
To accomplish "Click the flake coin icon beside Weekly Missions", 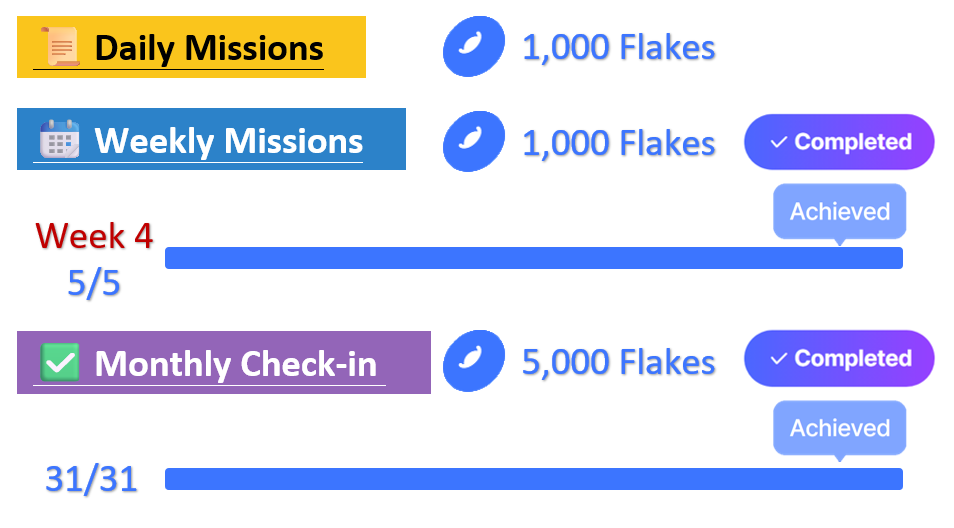I will (x=473, y=141).
